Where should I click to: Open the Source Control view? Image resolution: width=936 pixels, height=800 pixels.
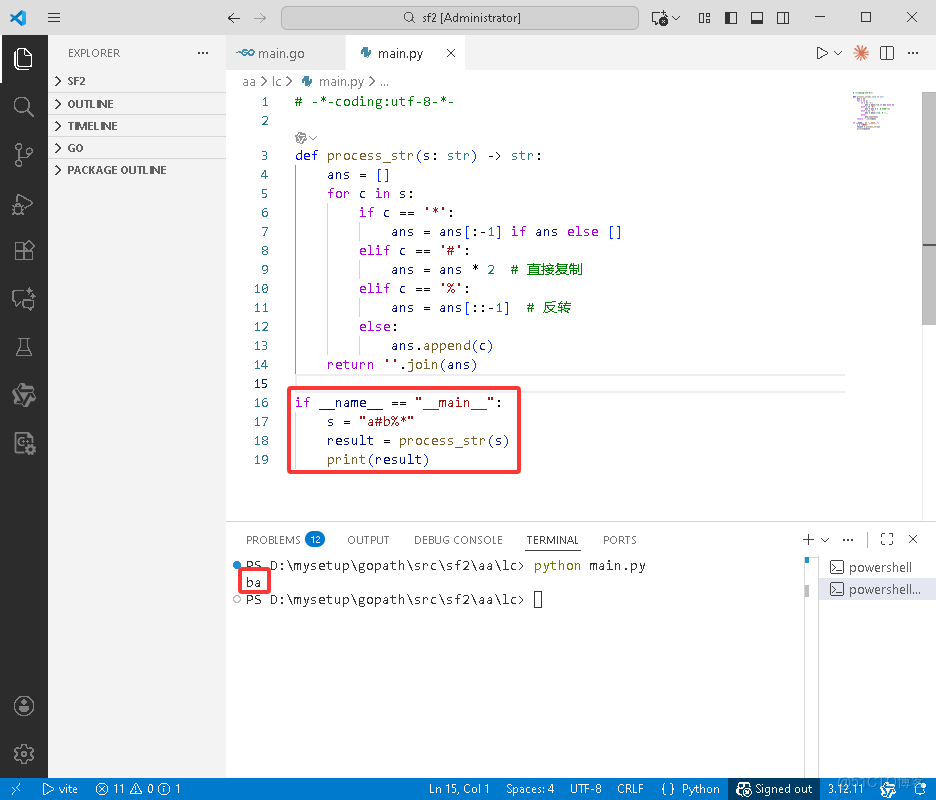pos(24,154)
